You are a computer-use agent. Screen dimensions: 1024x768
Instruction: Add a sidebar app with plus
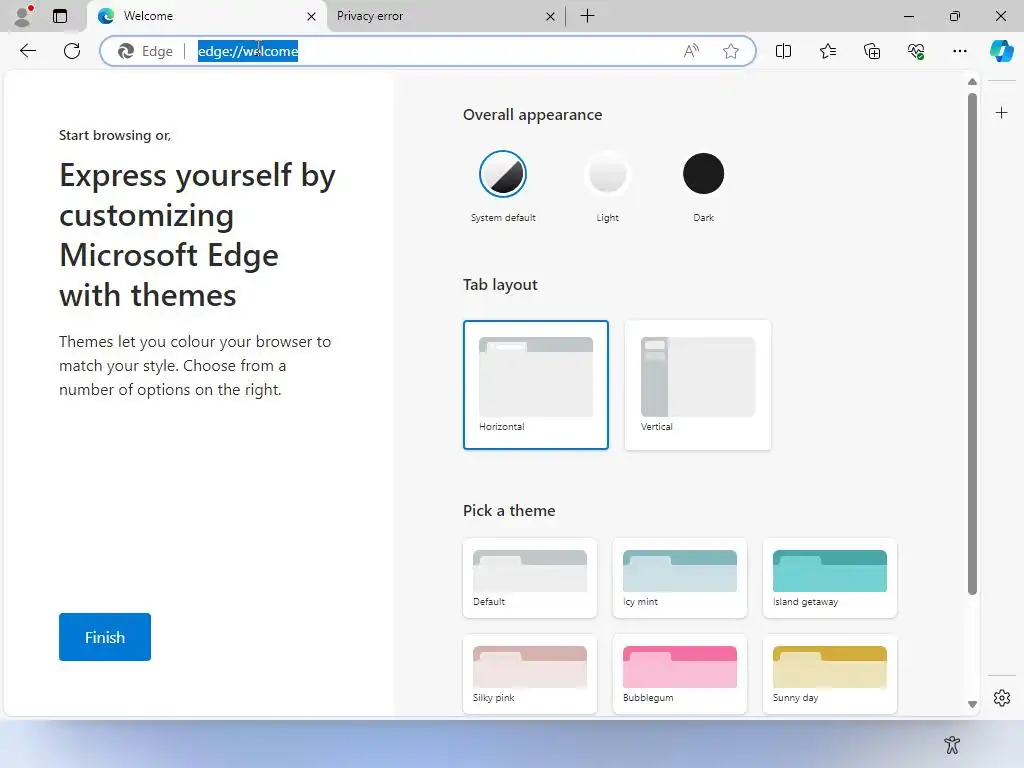[1001, 113]
